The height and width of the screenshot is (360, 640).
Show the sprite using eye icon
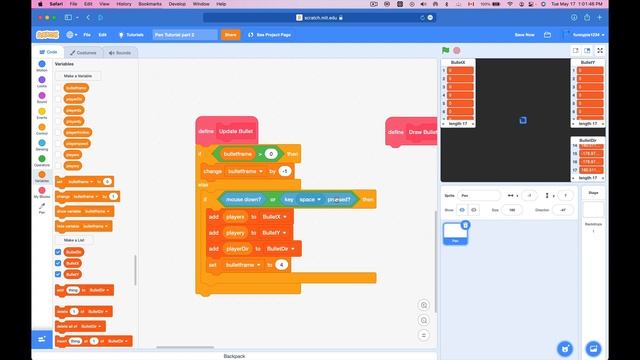click(462, 210)
